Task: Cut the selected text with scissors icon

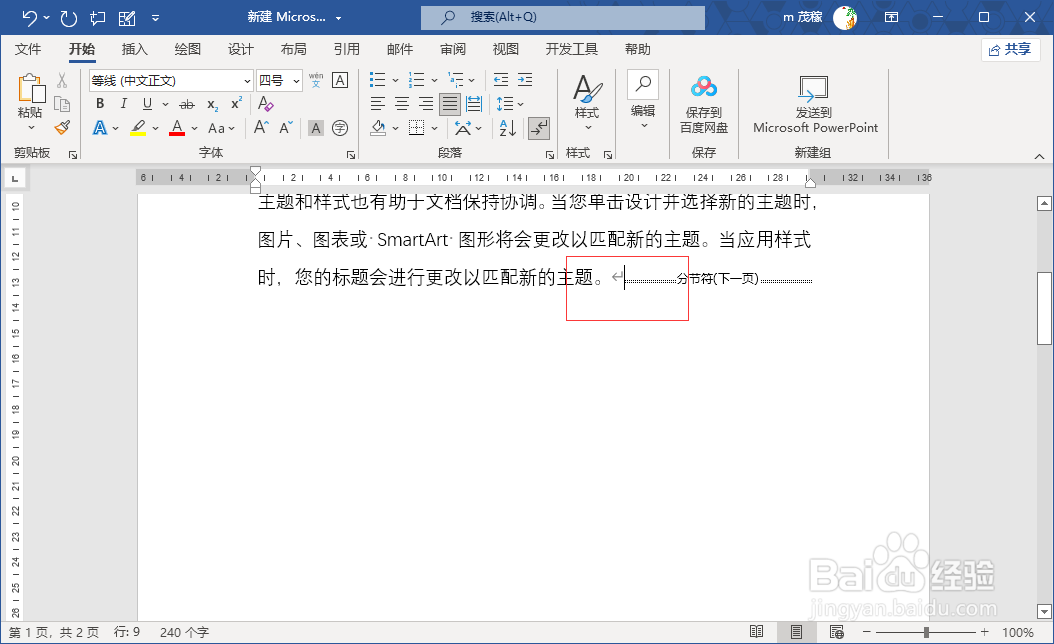Action: click(x=62, y=81)
